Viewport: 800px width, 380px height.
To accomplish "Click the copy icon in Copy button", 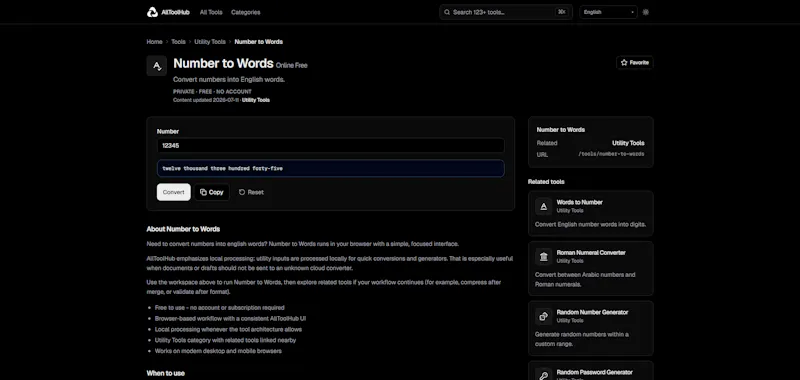I will (203, 192).
